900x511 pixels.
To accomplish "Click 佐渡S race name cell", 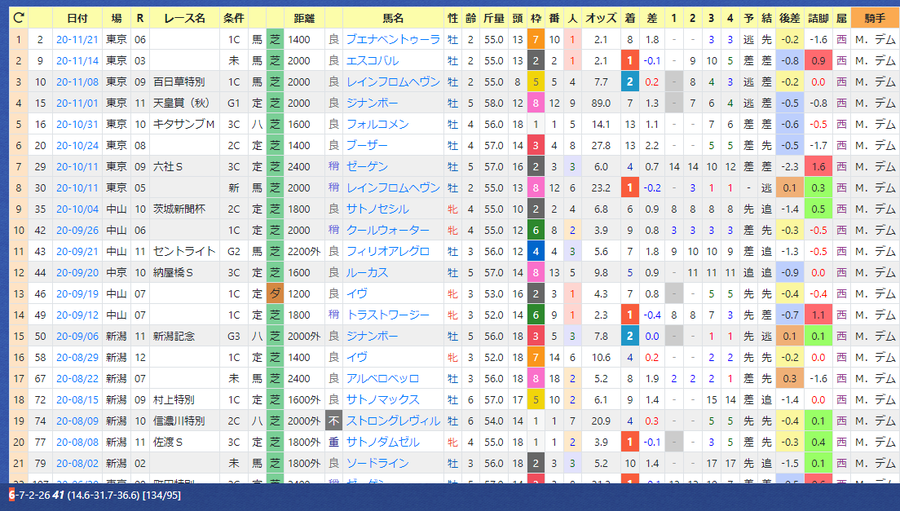I will click(x=184, y=443).
